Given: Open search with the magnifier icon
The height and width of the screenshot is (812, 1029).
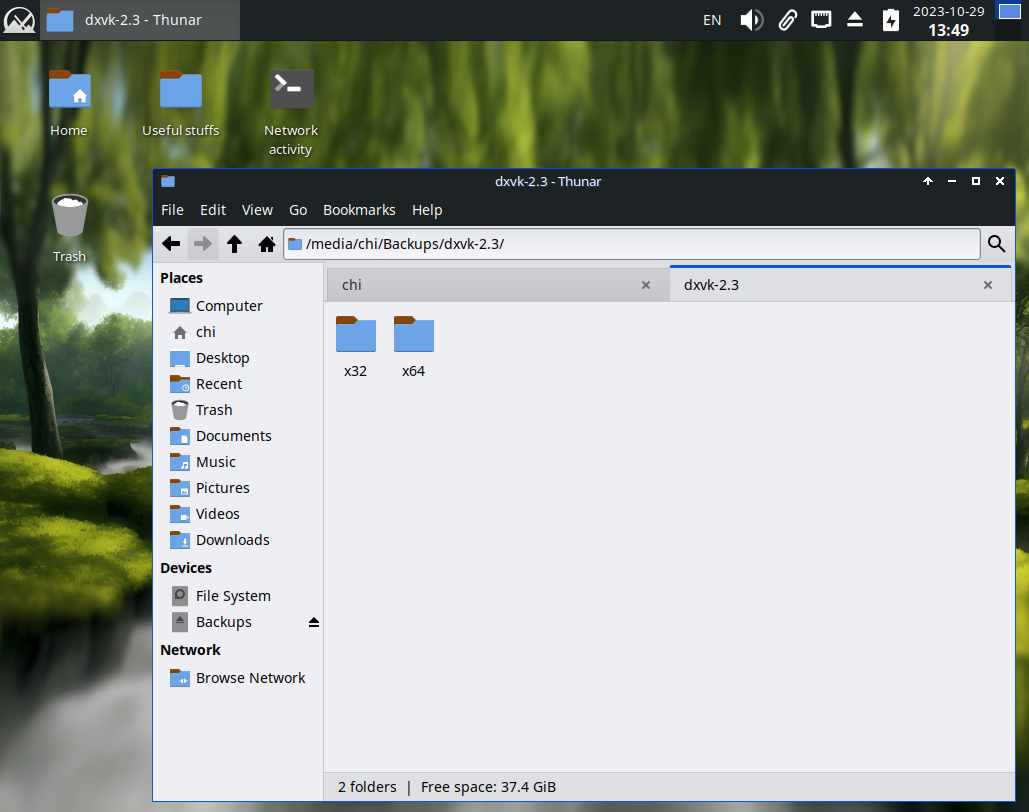Looking at the screenshot, I should [x=996, y=244].
